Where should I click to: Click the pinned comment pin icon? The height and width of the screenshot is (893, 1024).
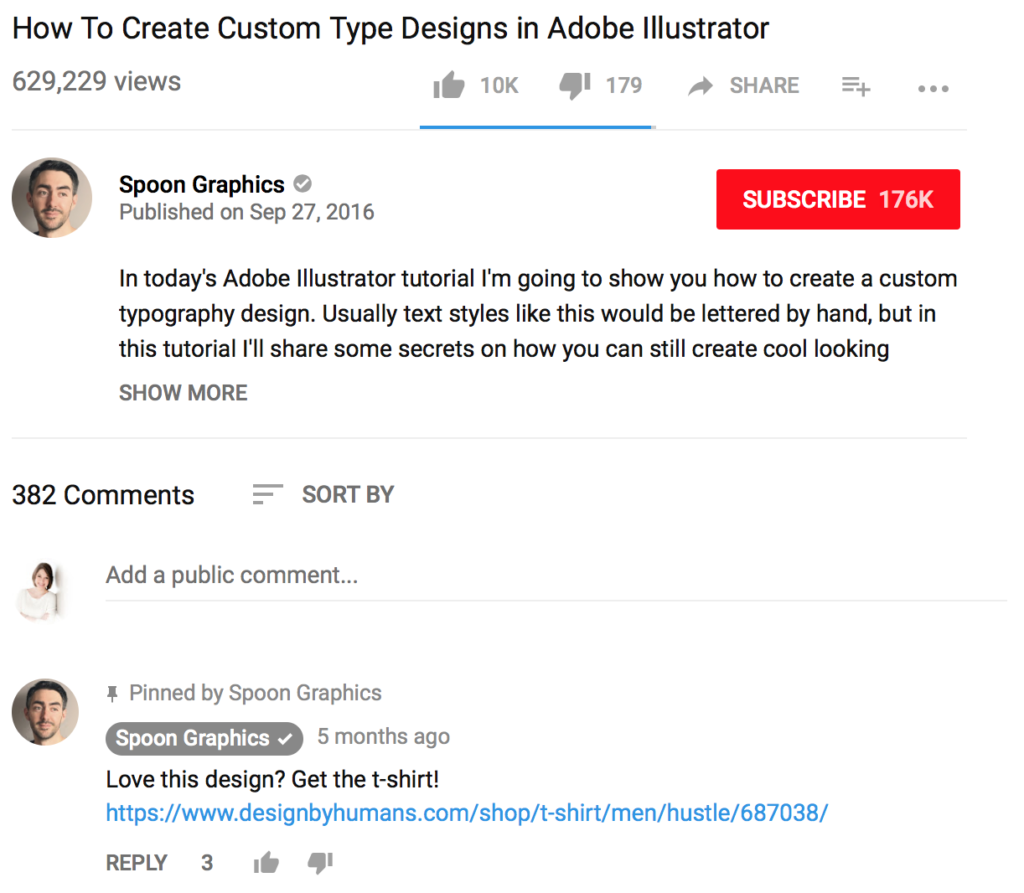113,692
